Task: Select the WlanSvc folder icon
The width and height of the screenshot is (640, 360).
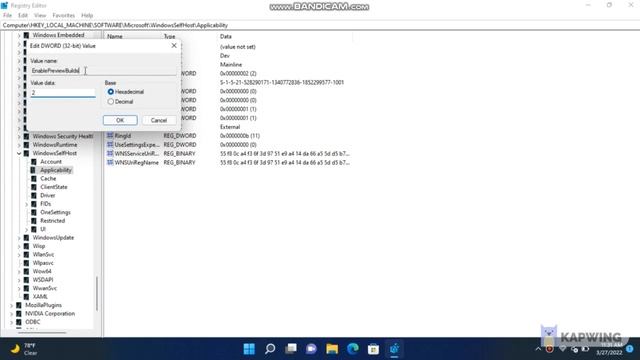Action: pos(27,255)
